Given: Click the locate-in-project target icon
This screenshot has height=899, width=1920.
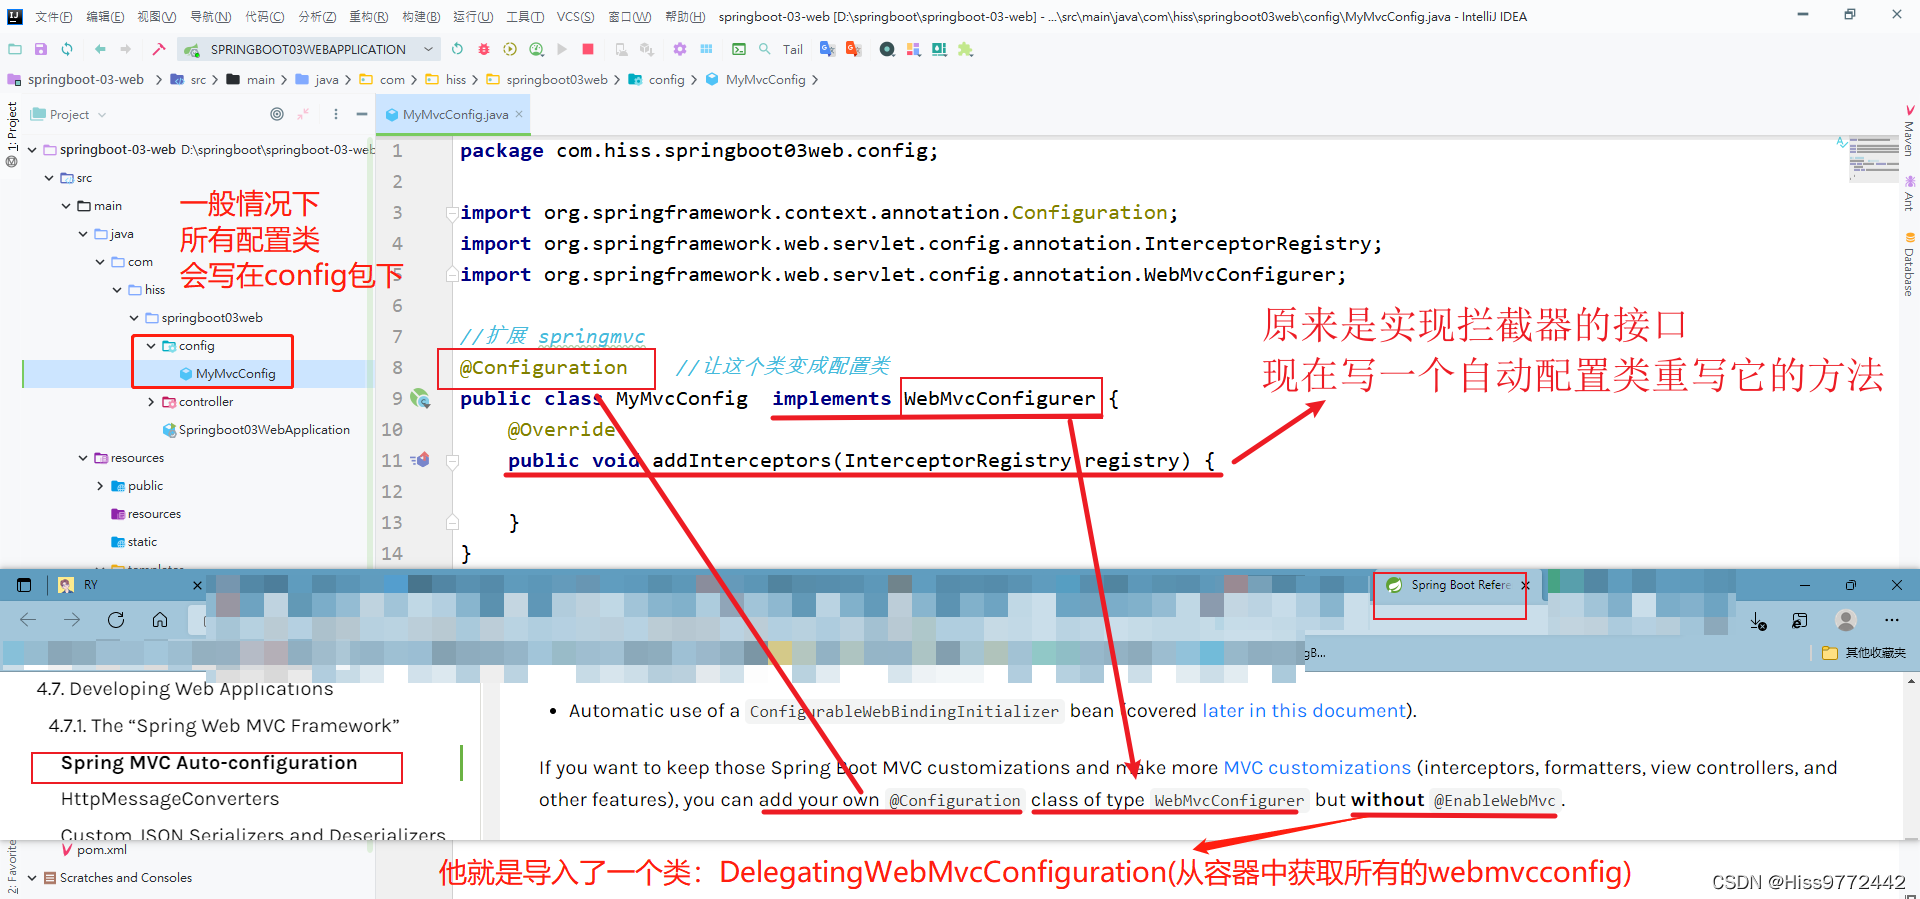Looking at the screenshot, I should [x=277, y=114].
